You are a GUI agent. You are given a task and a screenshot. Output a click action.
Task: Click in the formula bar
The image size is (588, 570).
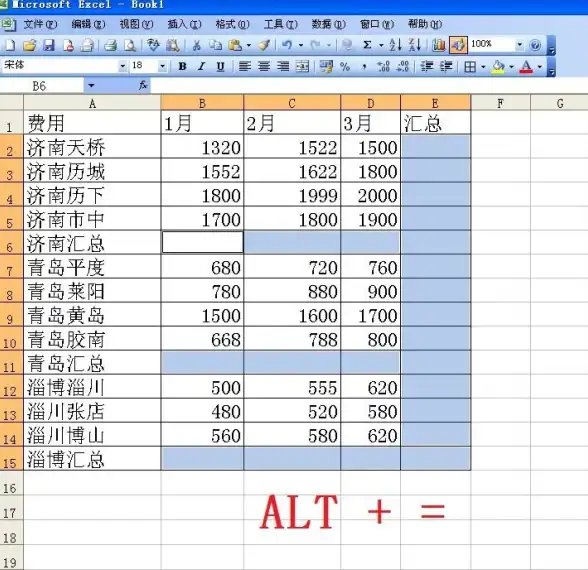point(369,86)
